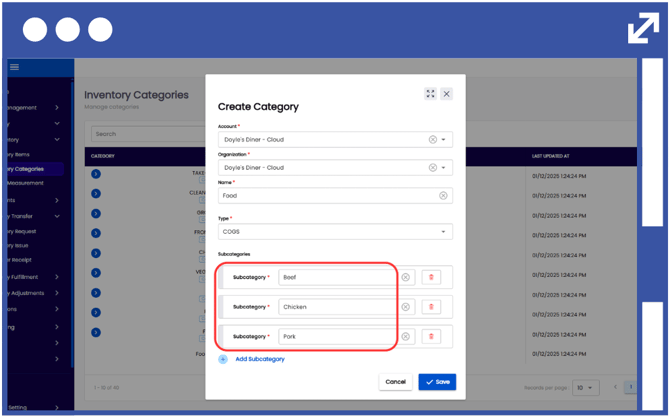Click the Cancel button
670x417 pixels.
pyautogui.click(x=395, y=382)
